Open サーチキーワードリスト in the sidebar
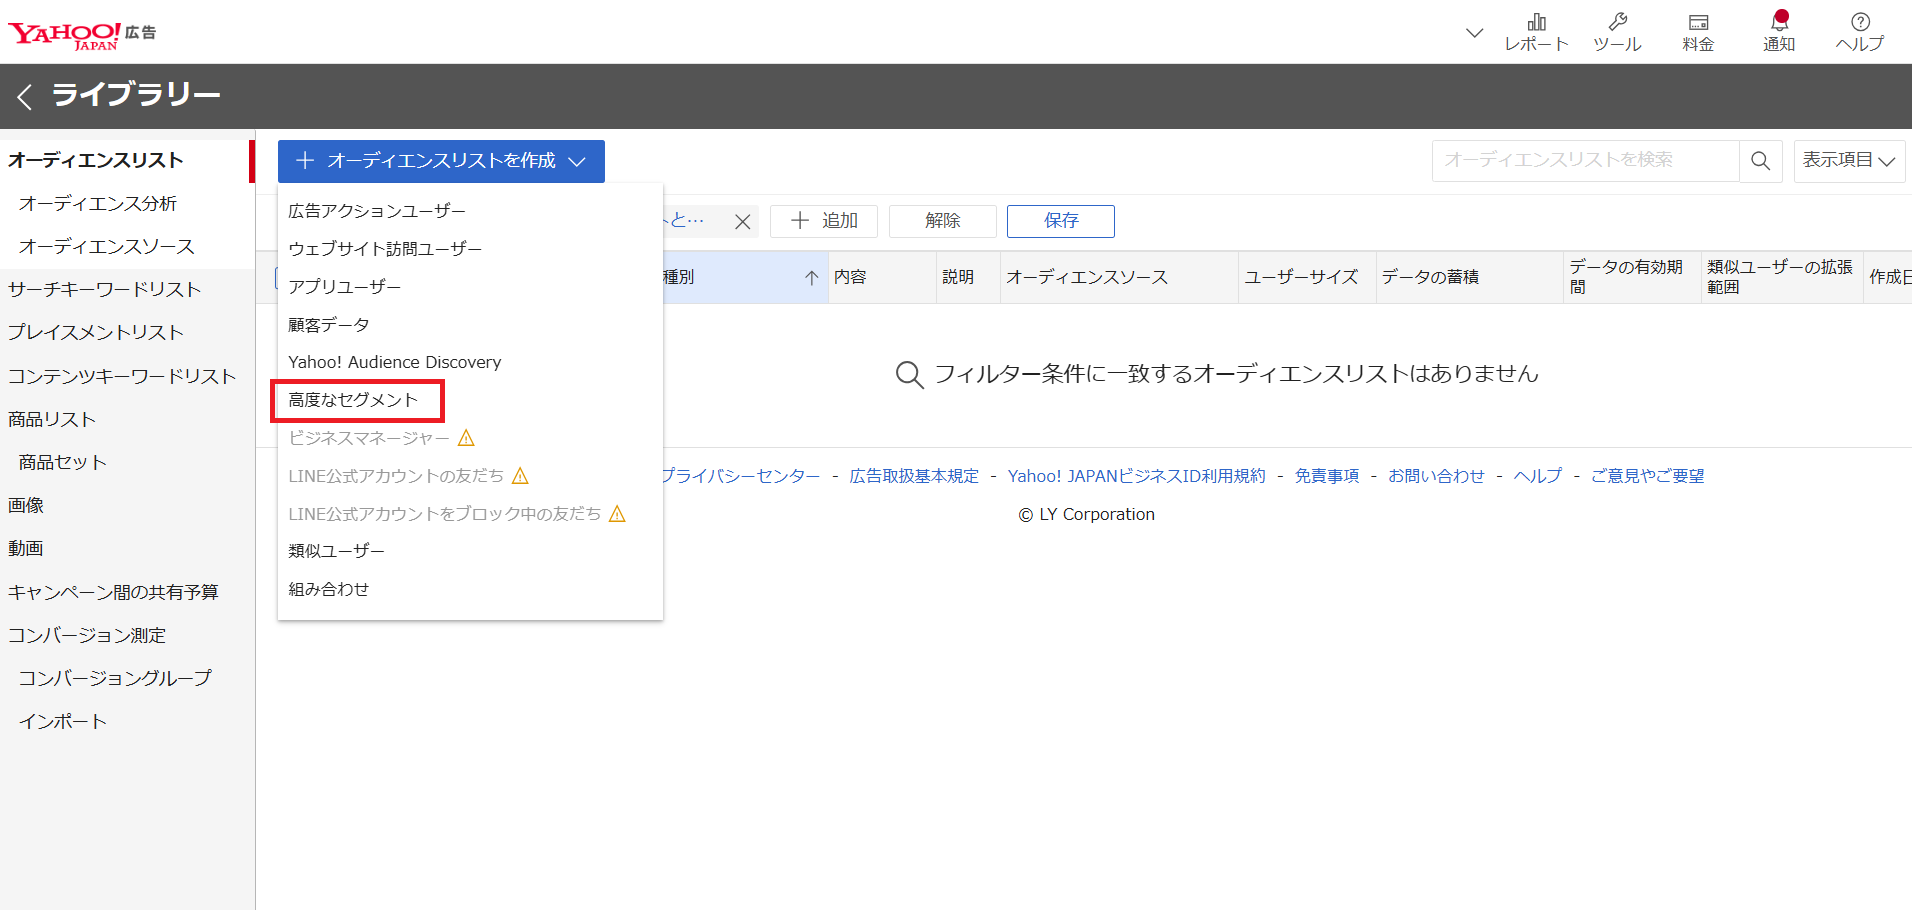1912x910 pixels. [105, 290]
